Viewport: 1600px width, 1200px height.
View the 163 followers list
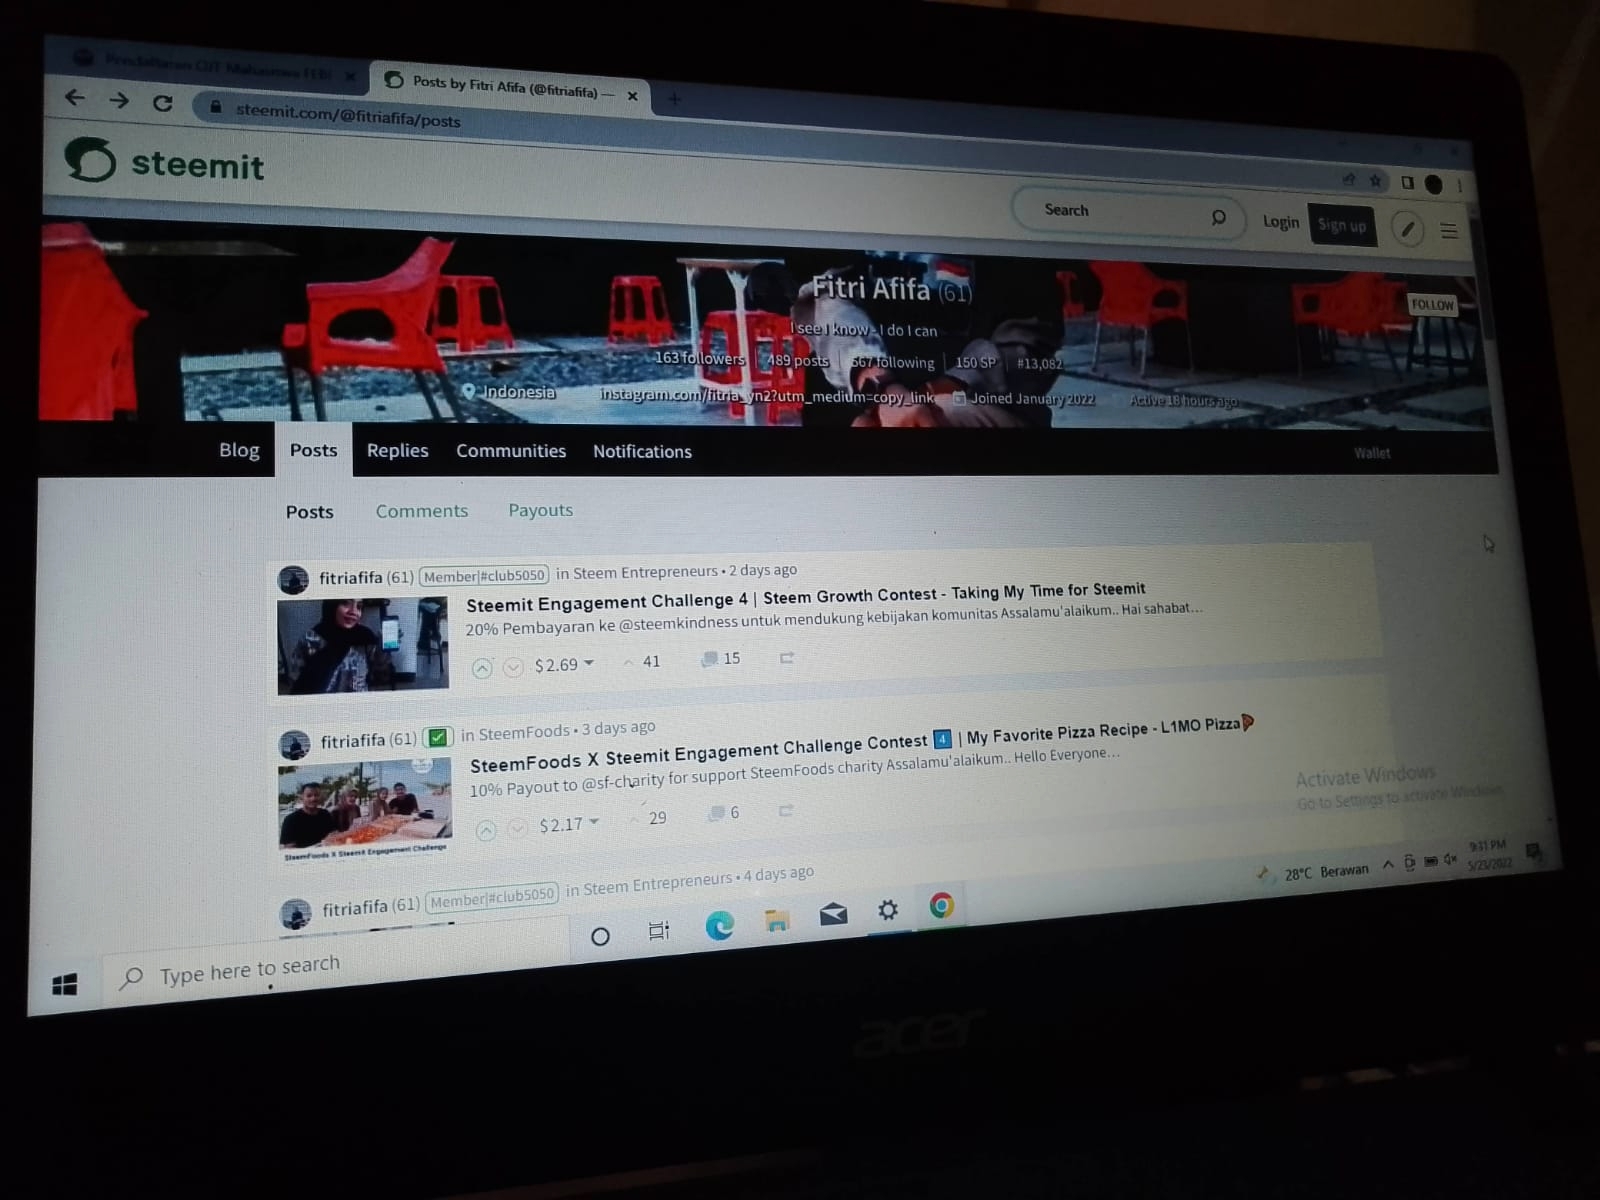[699, 357]
